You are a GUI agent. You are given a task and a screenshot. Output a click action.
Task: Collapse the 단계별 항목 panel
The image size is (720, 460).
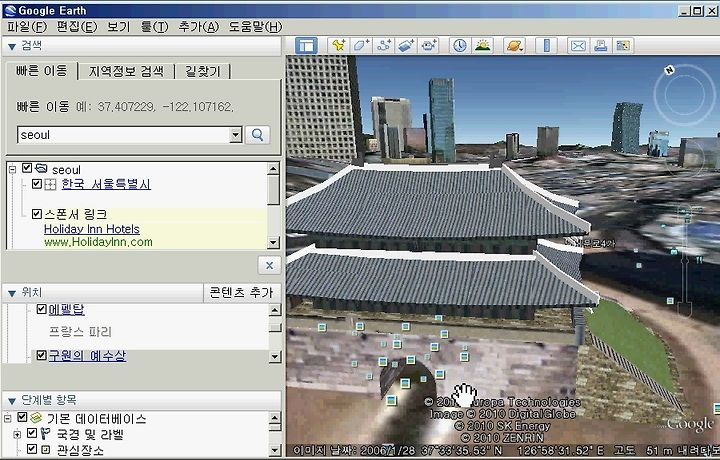(12, 401)
